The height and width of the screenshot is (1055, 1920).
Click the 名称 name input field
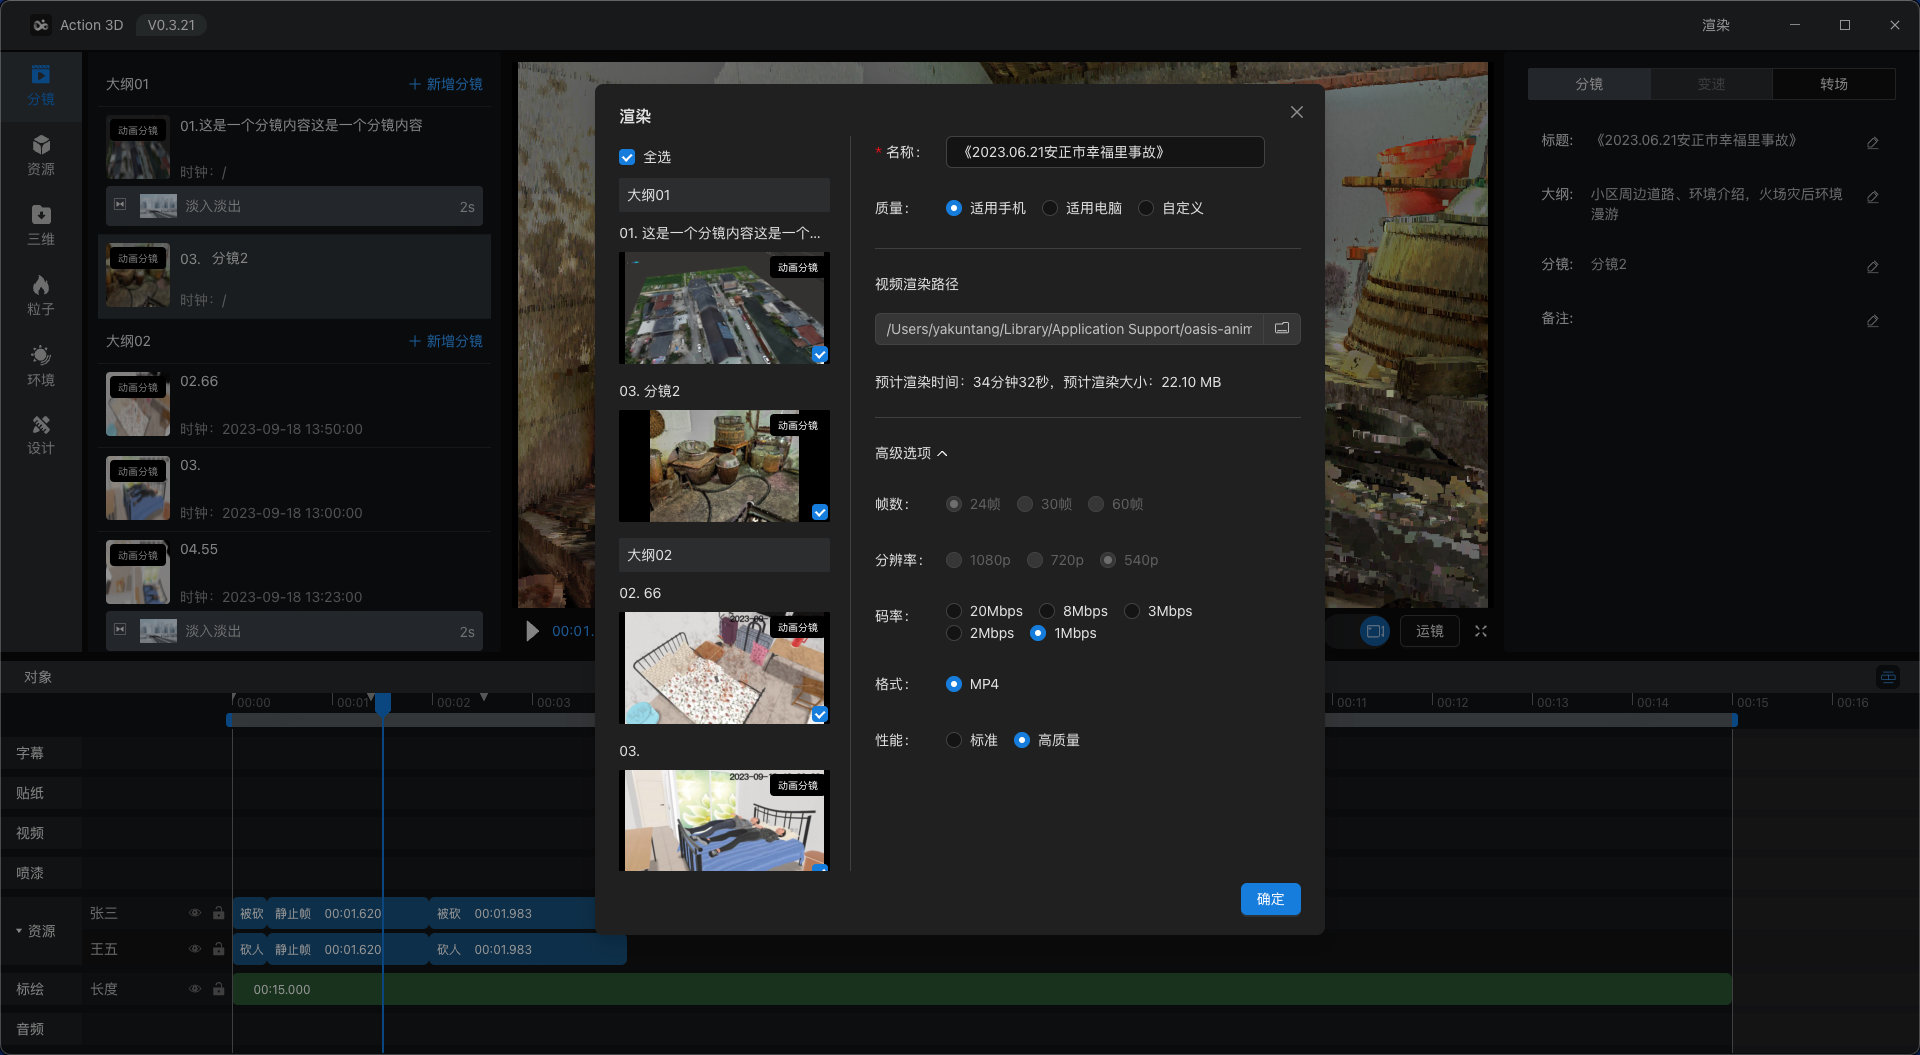coord(1105,152)
